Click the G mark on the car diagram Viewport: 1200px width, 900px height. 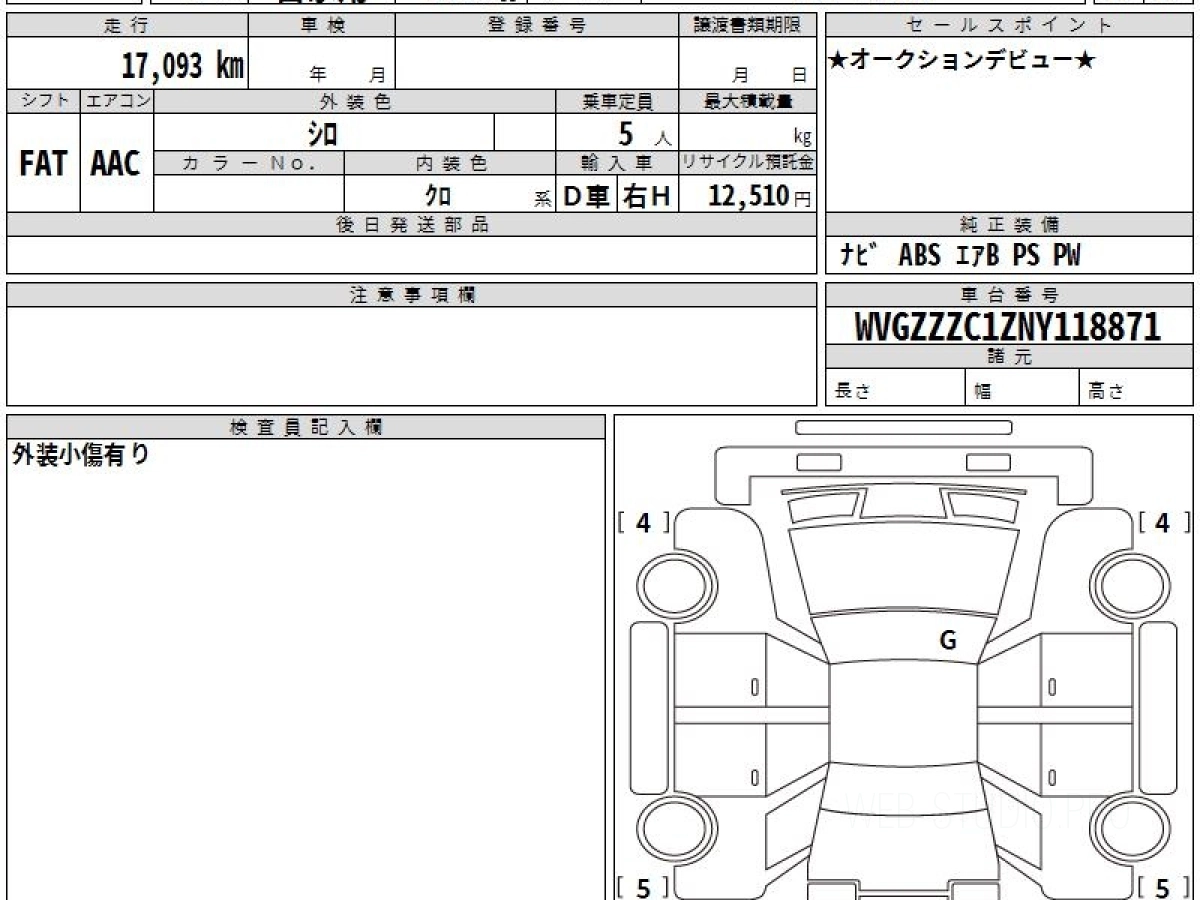[x=948, y=641]
